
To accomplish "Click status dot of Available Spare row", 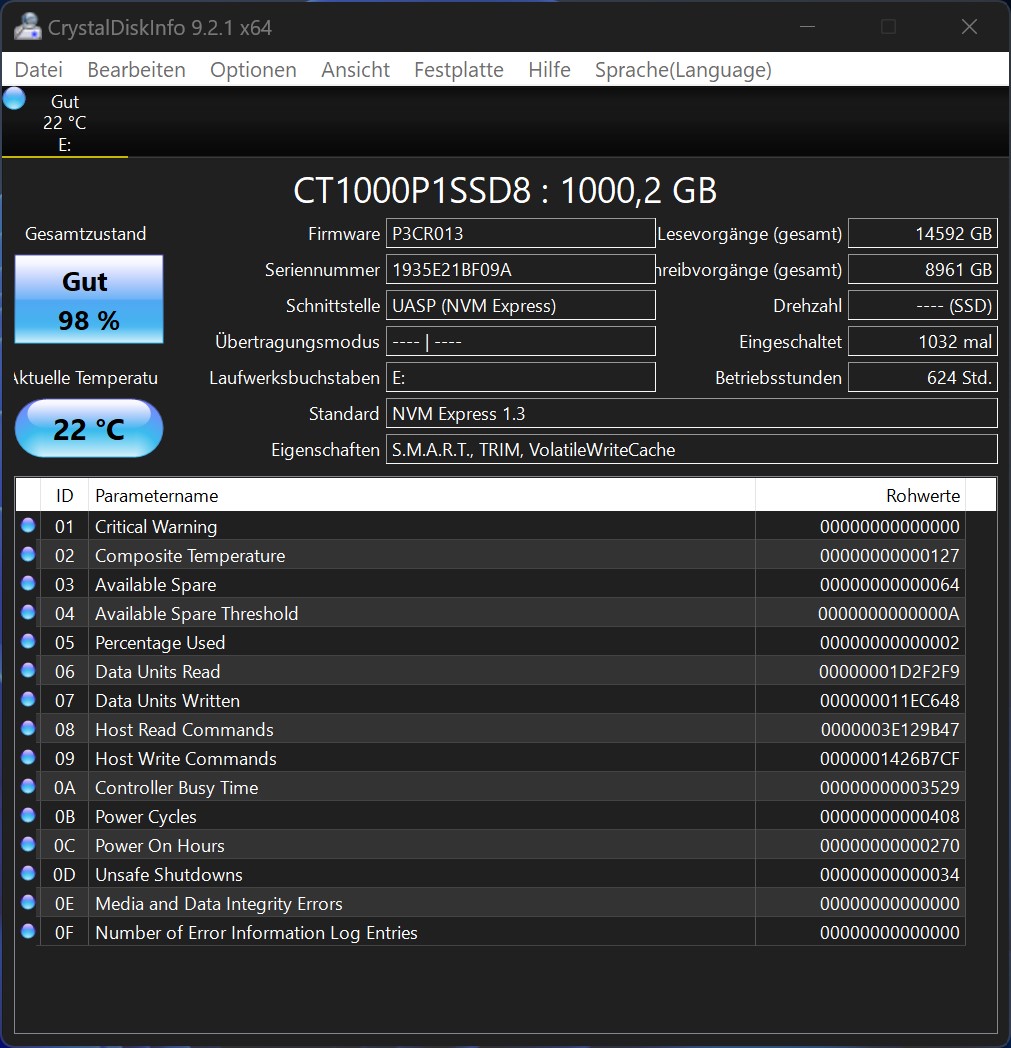I will (28, 583).
